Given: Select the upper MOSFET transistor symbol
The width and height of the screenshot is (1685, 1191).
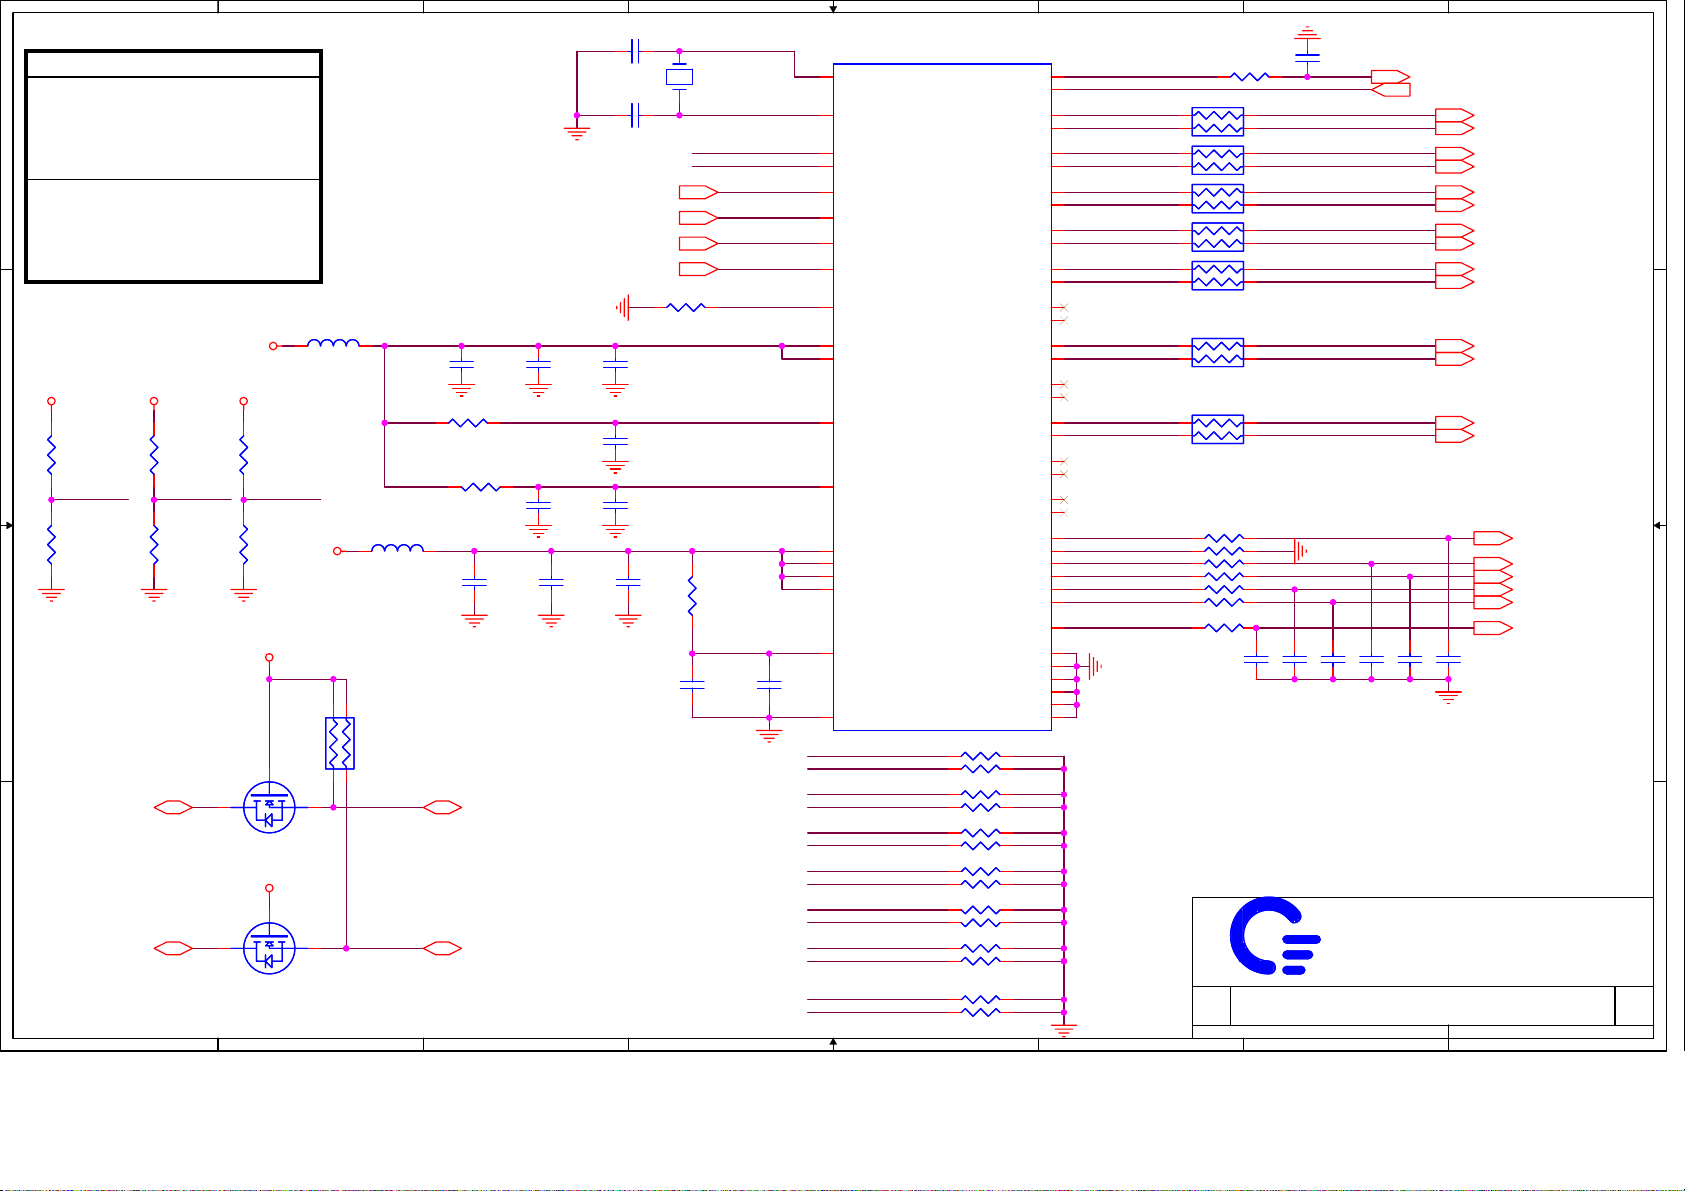Looking at the screenshot, I should point(269,807).
